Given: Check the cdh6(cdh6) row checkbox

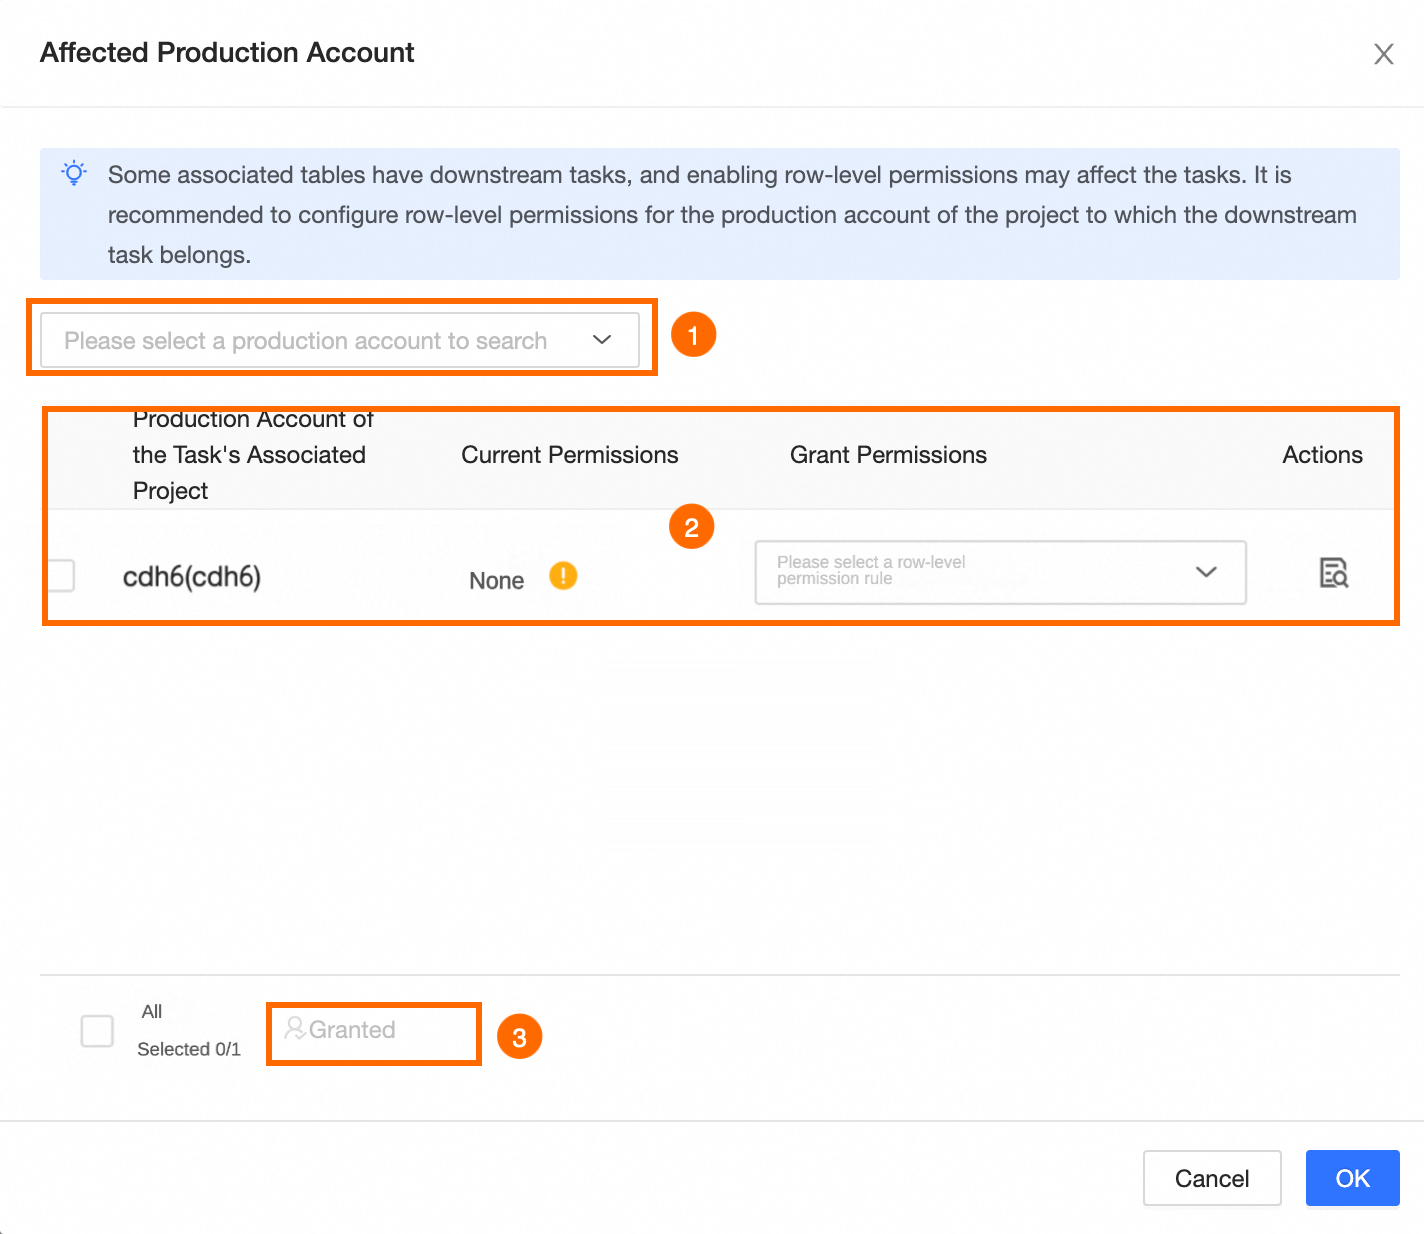Looking at the screenshot, I should pyautogui.click(x=60, y=575).
